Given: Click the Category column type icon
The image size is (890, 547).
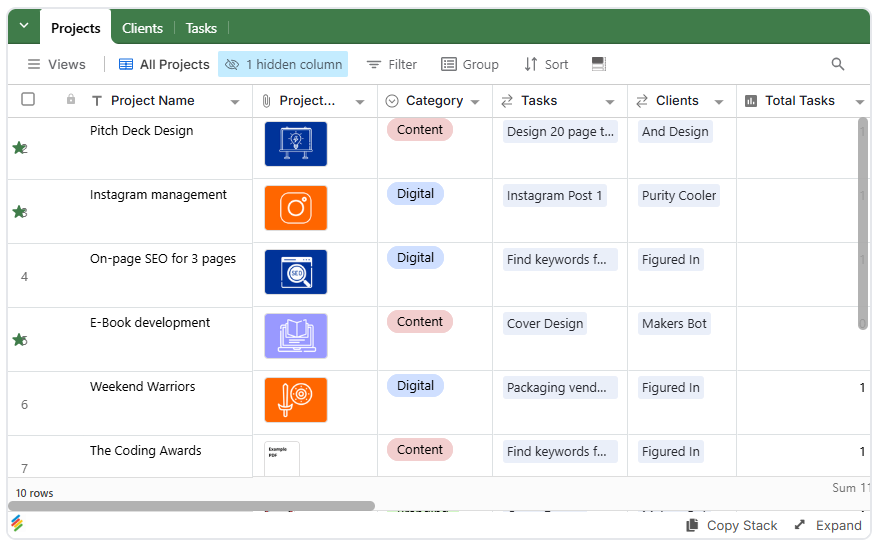Looking at the screenshot, I should [x=392, y=101].
